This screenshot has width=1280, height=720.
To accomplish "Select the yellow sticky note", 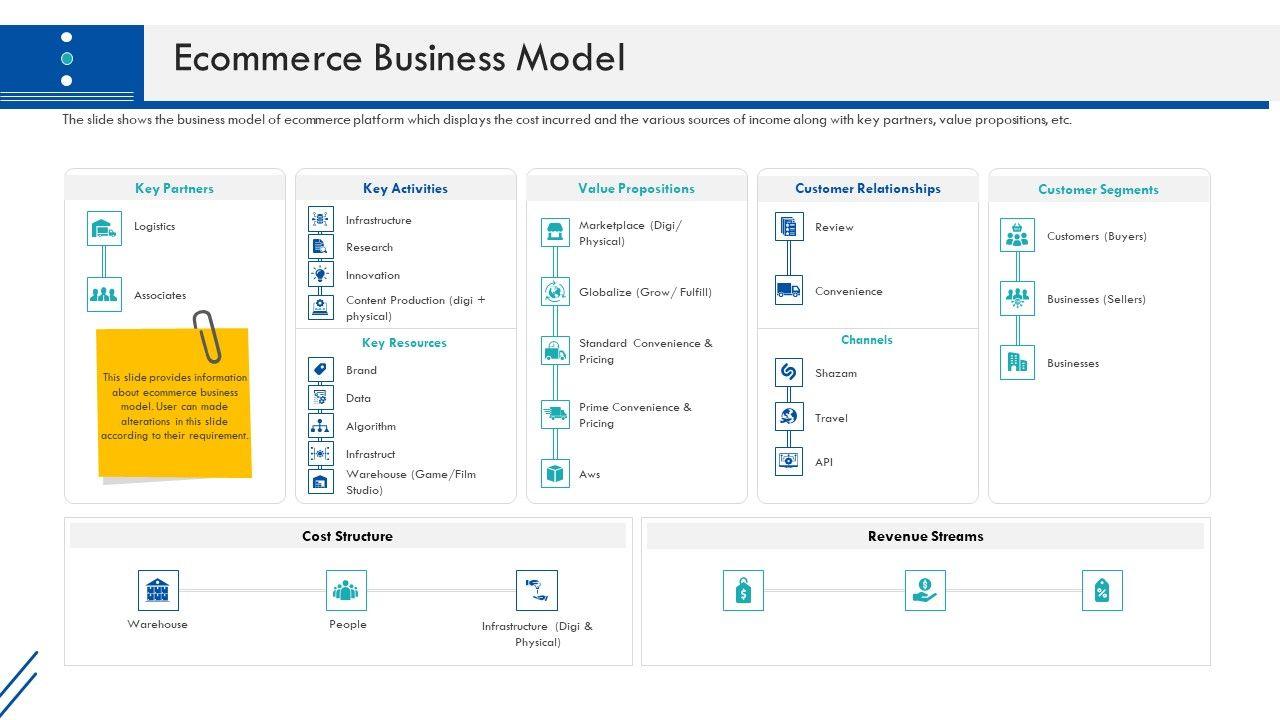I will 174,405.
